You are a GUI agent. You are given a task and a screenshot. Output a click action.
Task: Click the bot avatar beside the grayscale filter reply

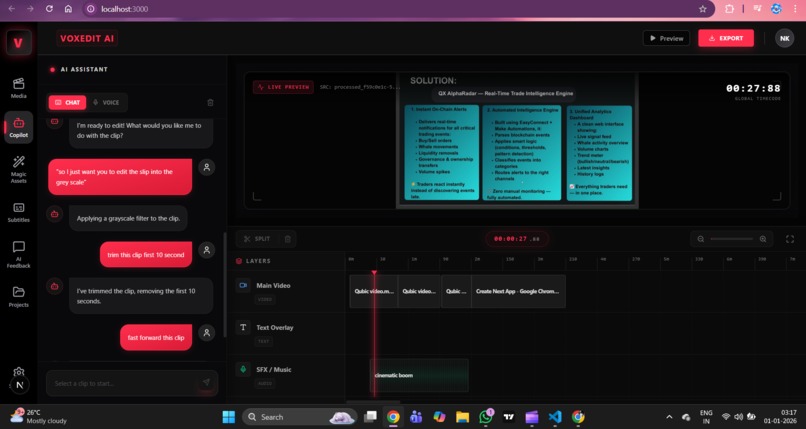(54, 214)
